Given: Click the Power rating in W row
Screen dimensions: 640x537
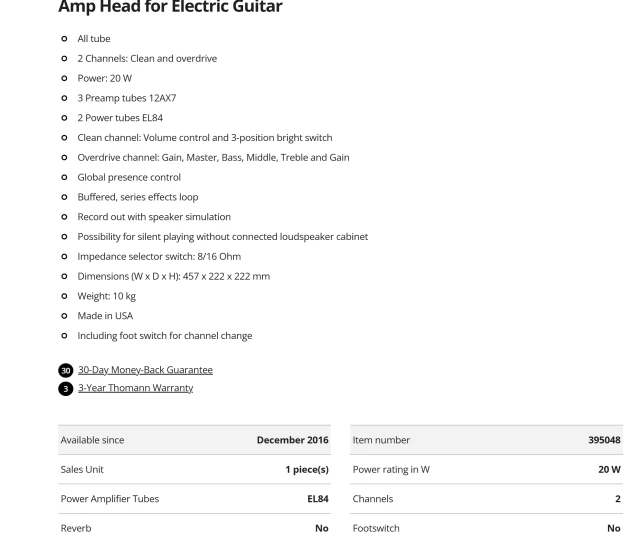Looking at the screenshot, I should coord(487,469).
